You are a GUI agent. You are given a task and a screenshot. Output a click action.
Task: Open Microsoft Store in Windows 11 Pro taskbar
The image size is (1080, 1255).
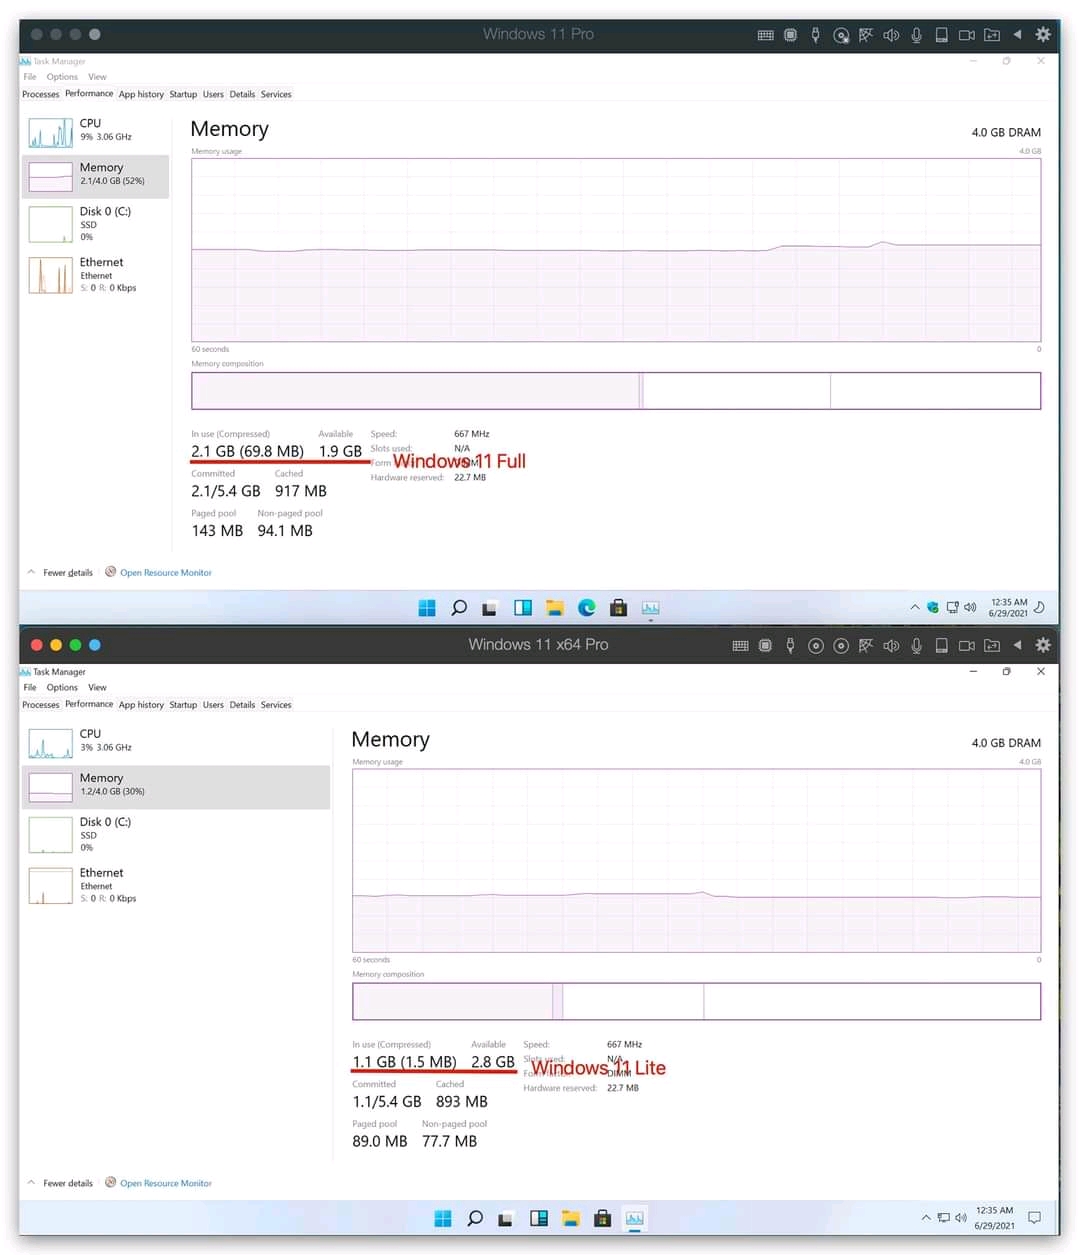click(x=618, y=608)
